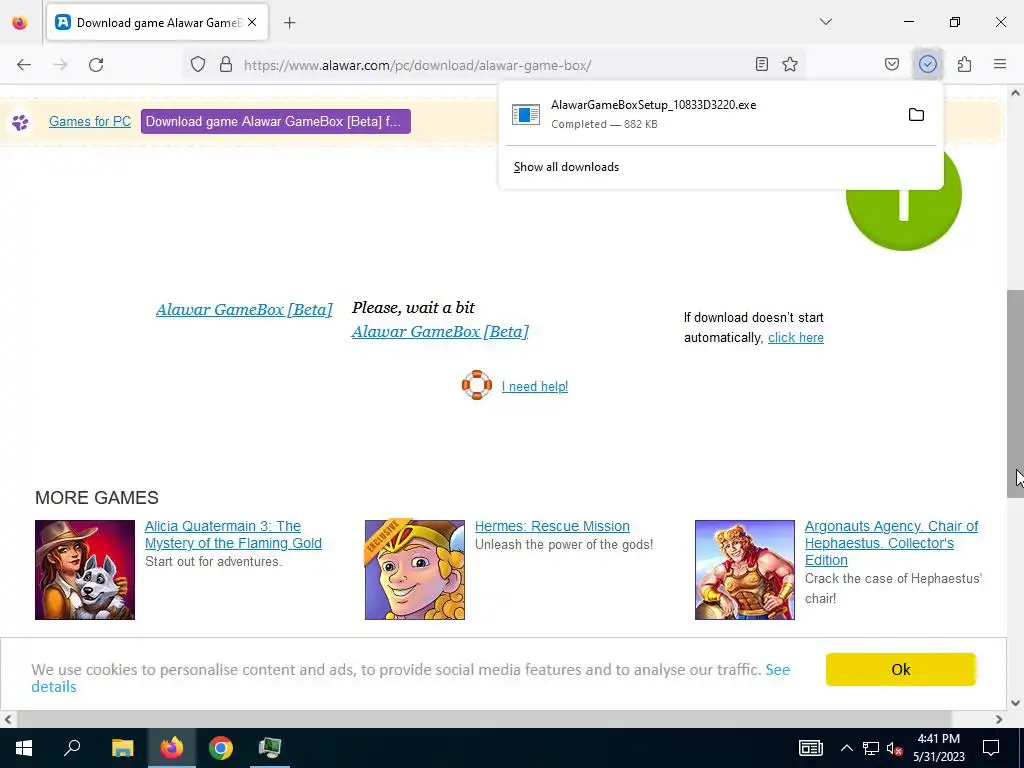This screenshot has height=768, width=1024.
Task: Open Hermes: Rescue Mission game link
Action: [552, 526]
